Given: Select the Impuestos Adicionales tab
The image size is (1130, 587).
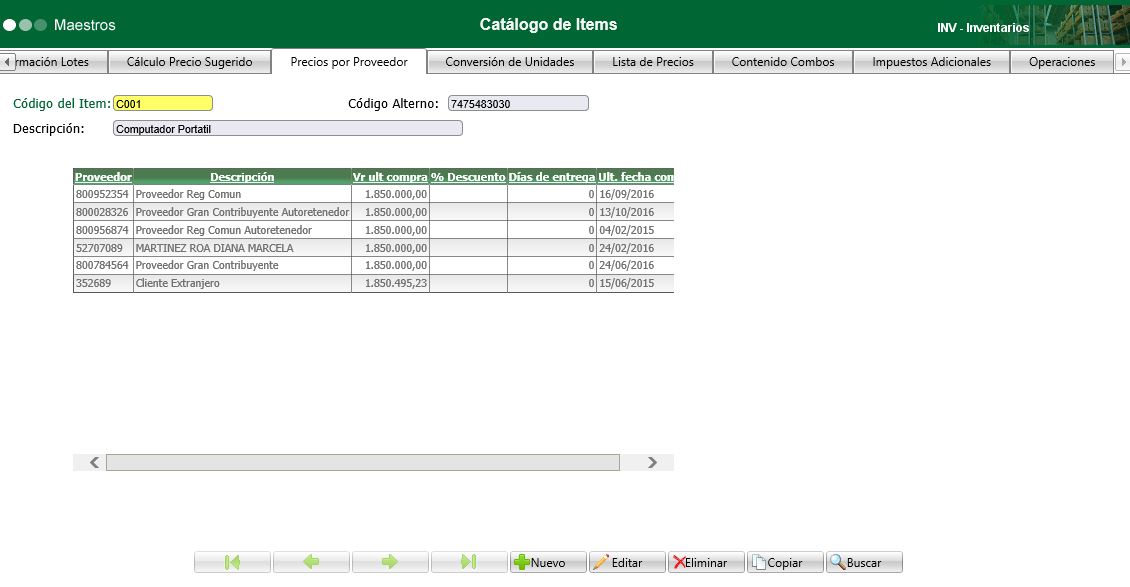Looking at the screenshot, I should pos(930,61).
